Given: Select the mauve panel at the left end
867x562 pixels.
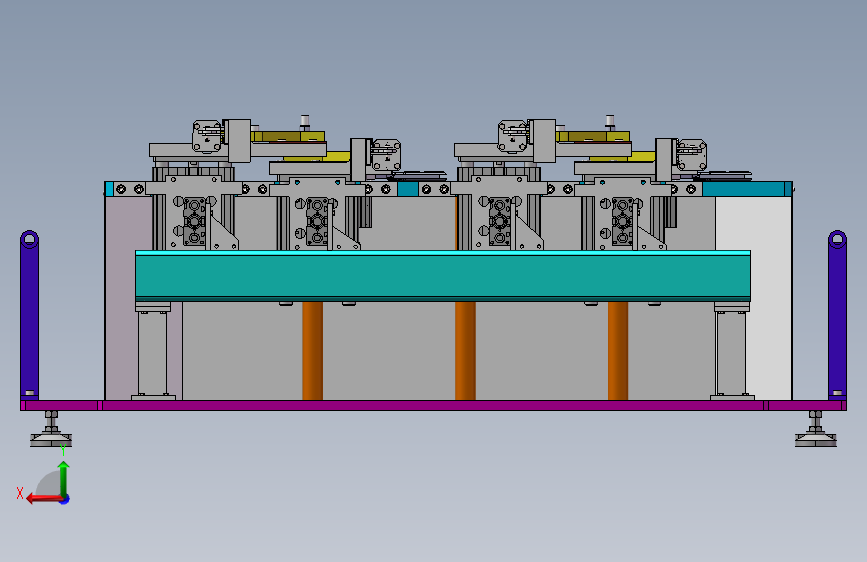Looking at the screenshot, I should [x=122, y=299].
